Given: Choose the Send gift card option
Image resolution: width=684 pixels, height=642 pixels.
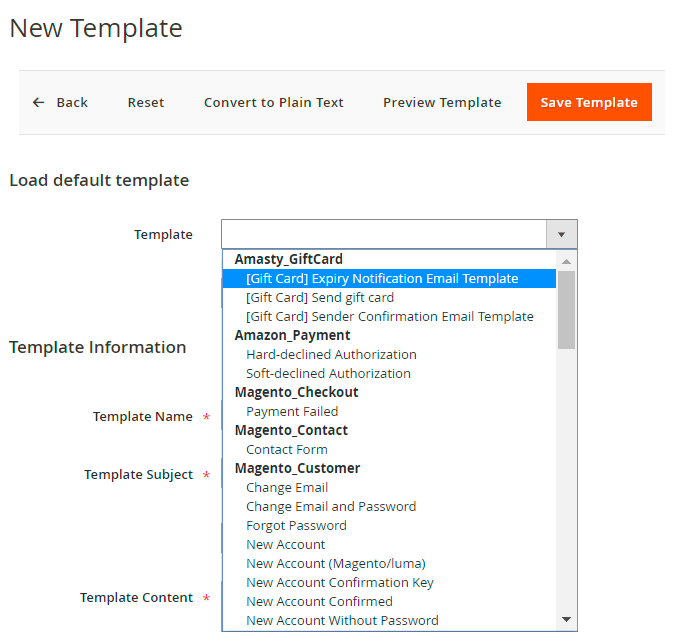Looking at the screenshot, I should [320, 297].
